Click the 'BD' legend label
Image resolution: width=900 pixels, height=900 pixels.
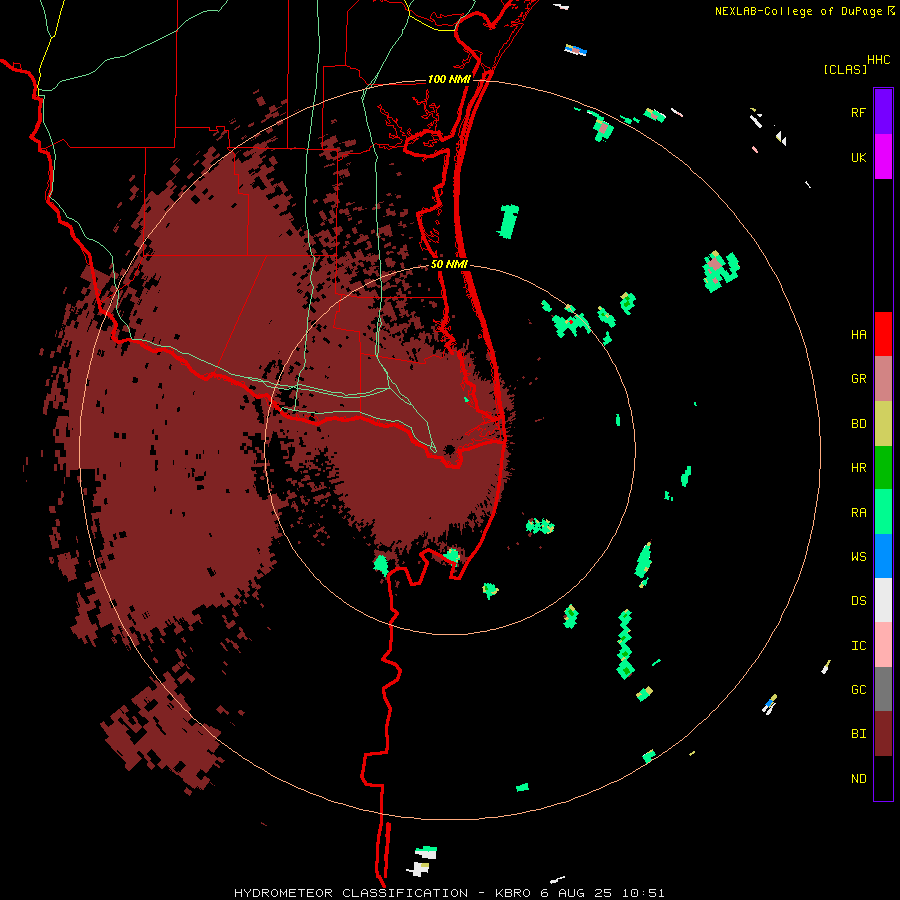(x=858, y=424)
